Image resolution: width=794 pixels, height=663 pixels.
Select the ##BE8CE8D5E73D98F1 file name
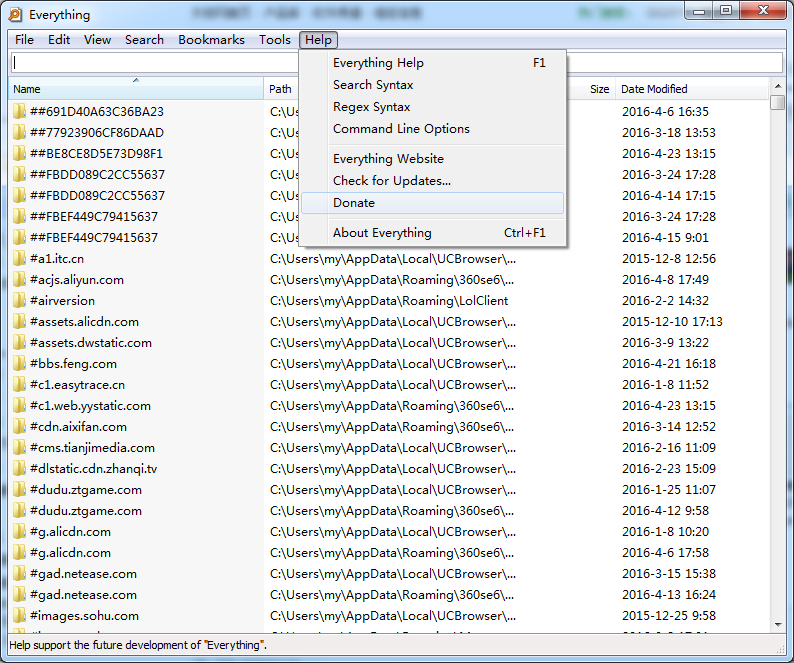pyautogui.click(x=96, y=153)
